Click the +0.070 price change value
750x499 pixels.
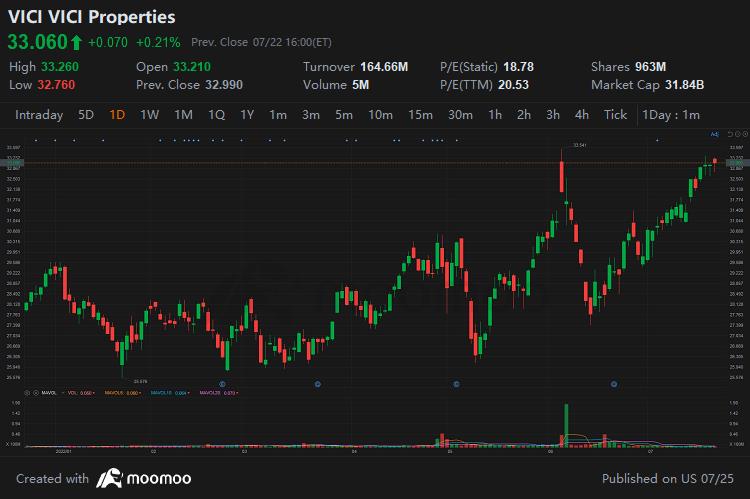pos(108,43)
